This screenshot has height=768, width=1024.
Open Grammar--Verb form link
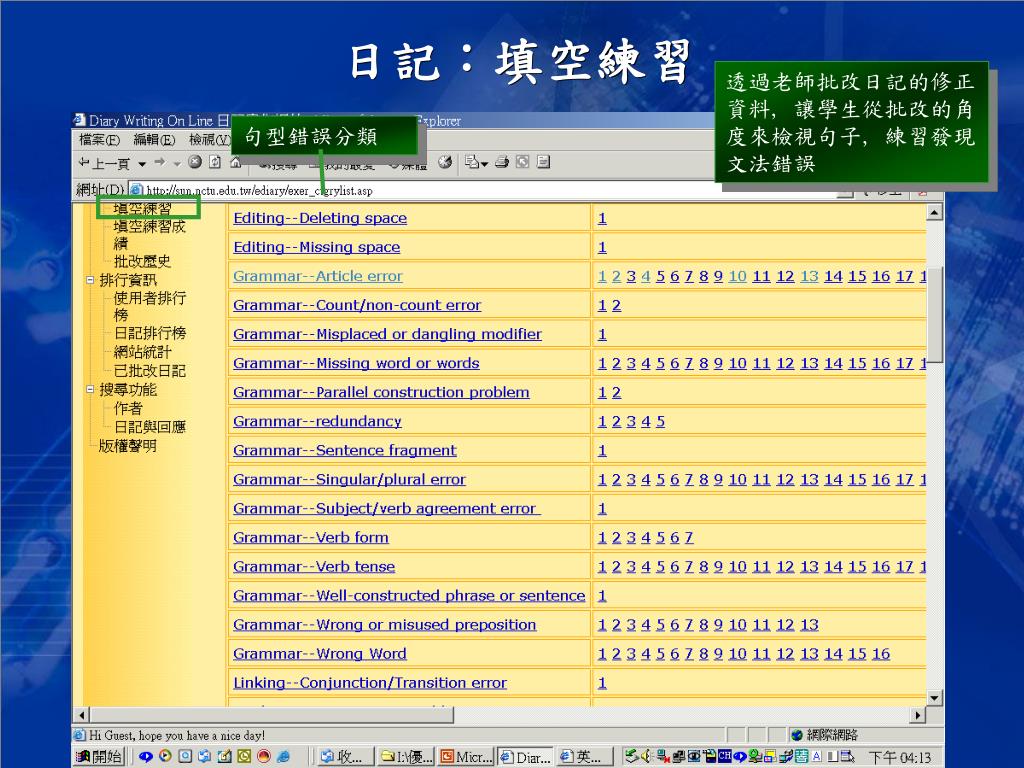[311, 537]
